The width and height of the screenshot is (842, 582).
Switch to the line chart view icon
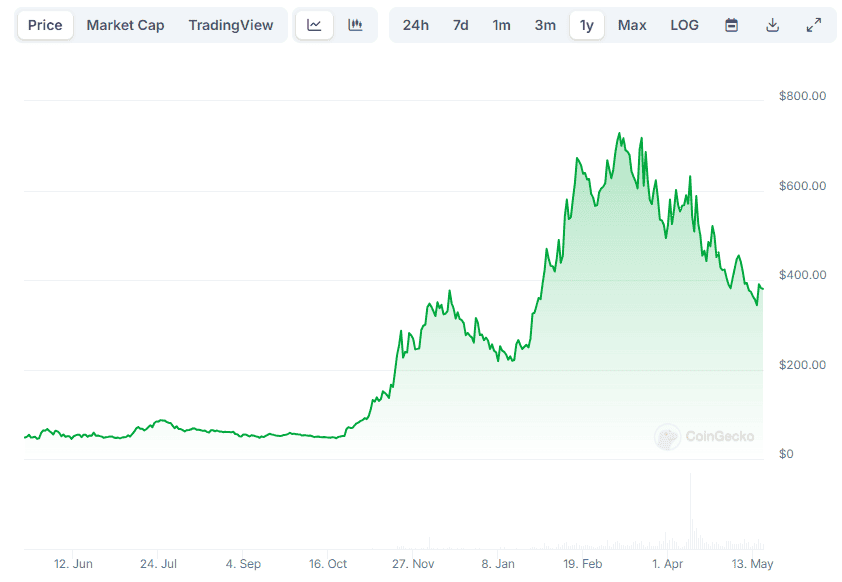(x=314, y=25)
